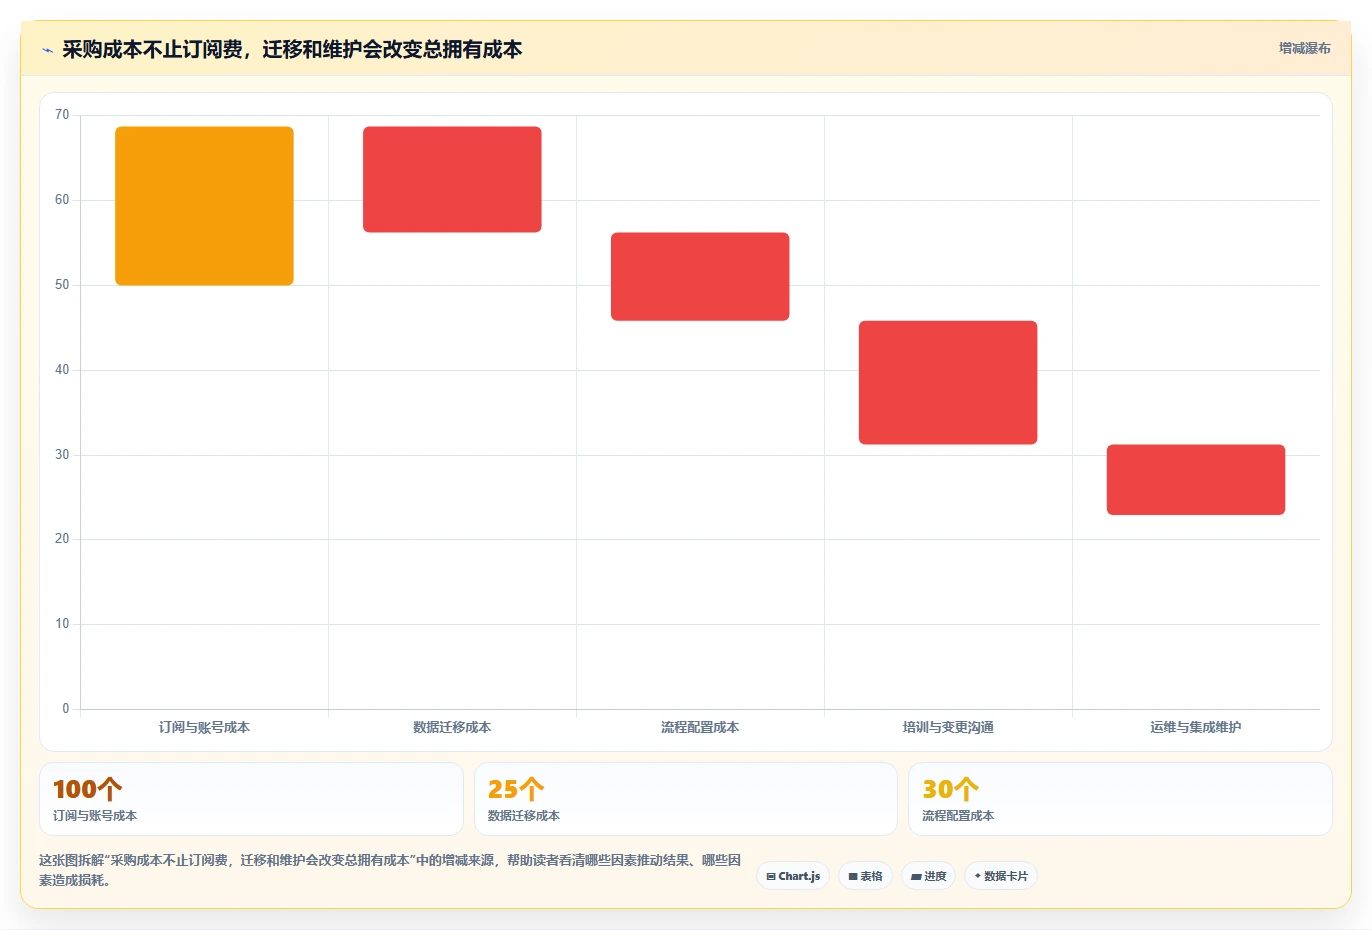Click the 运维与集成维护 x-axis label

tap(1196, 727)
